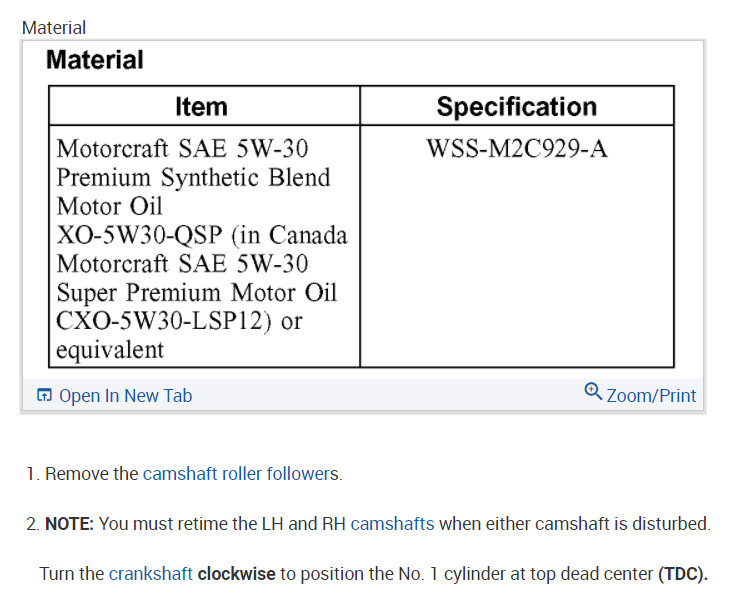Viewport: 749px width, 611px height.
Task: Click the bold NOTE: label
Action: coord(69,523)
